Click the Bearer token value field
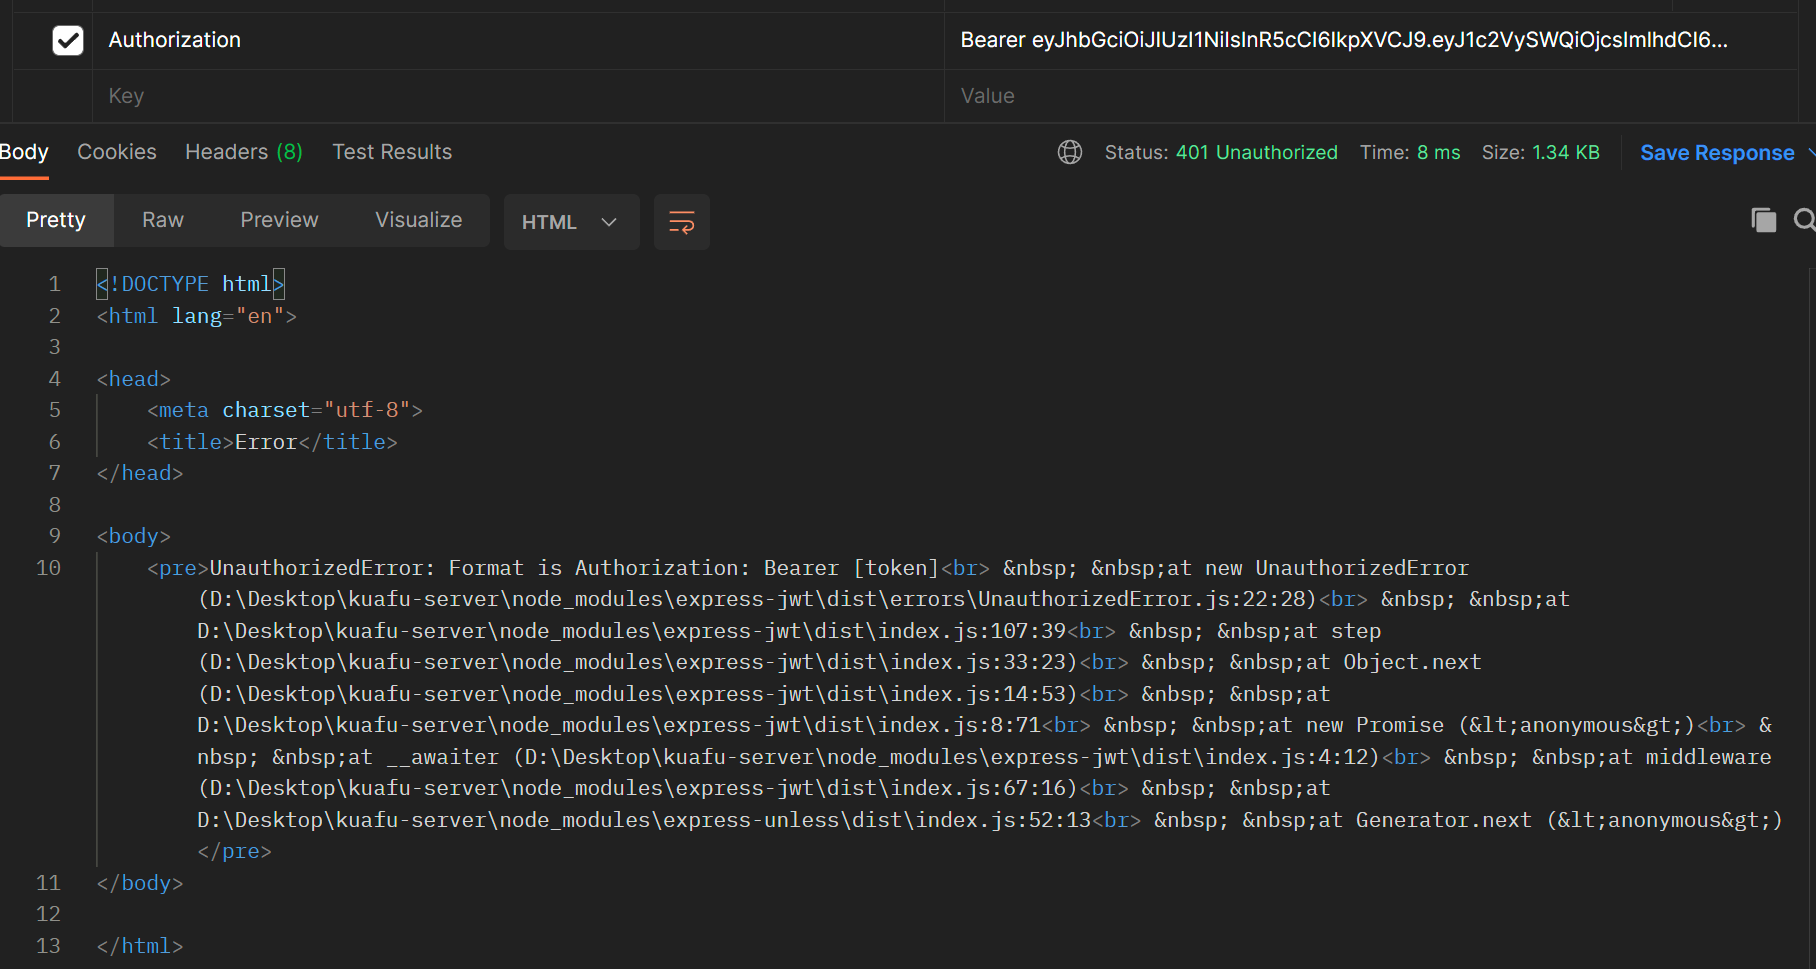Viewport: 1816px width, 969px height. point(1343,40)
